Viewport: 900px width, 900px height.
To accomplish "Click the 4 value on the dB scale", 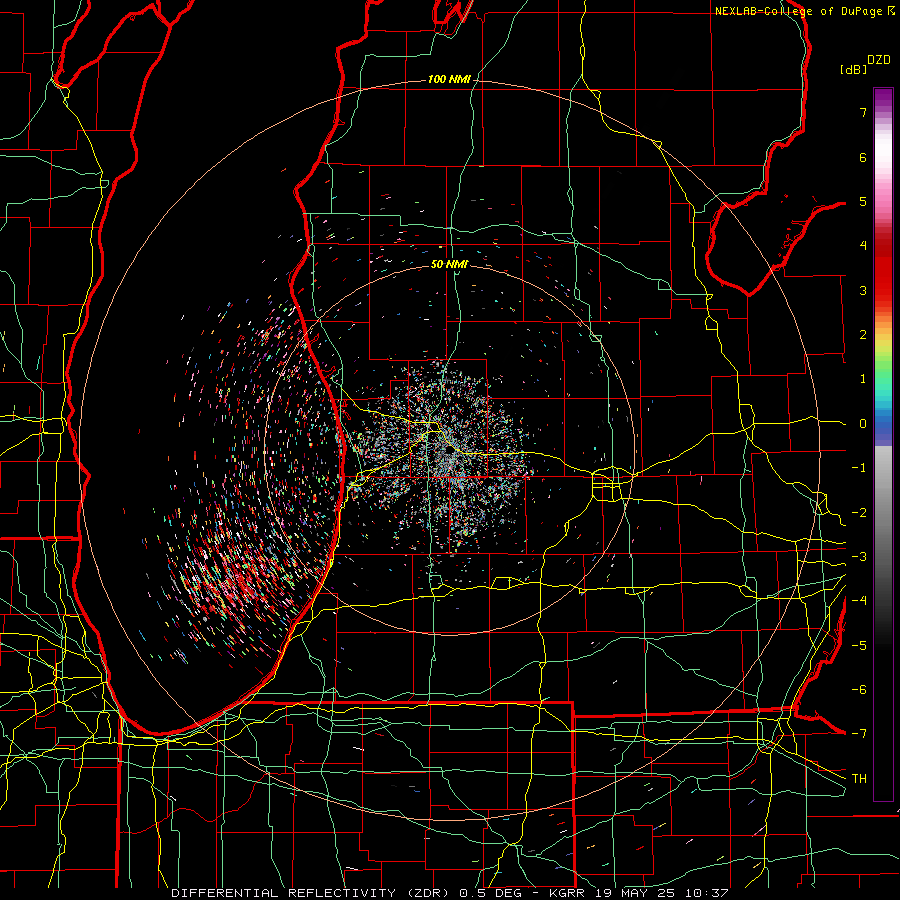I will [x=863, y=246].
